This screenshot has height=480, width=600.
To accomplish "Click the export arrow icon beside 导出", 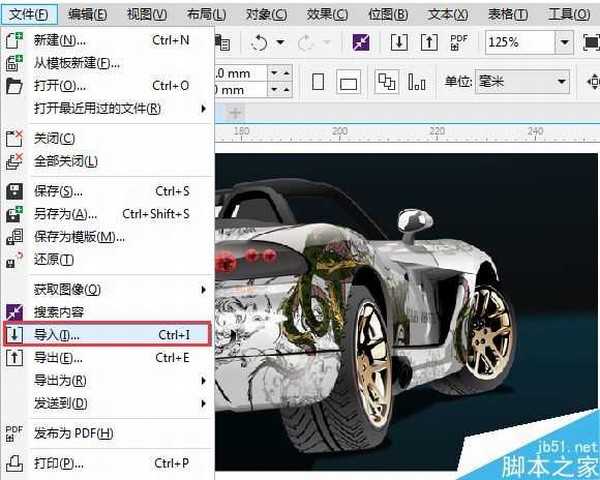I will [x=14, y=358].
